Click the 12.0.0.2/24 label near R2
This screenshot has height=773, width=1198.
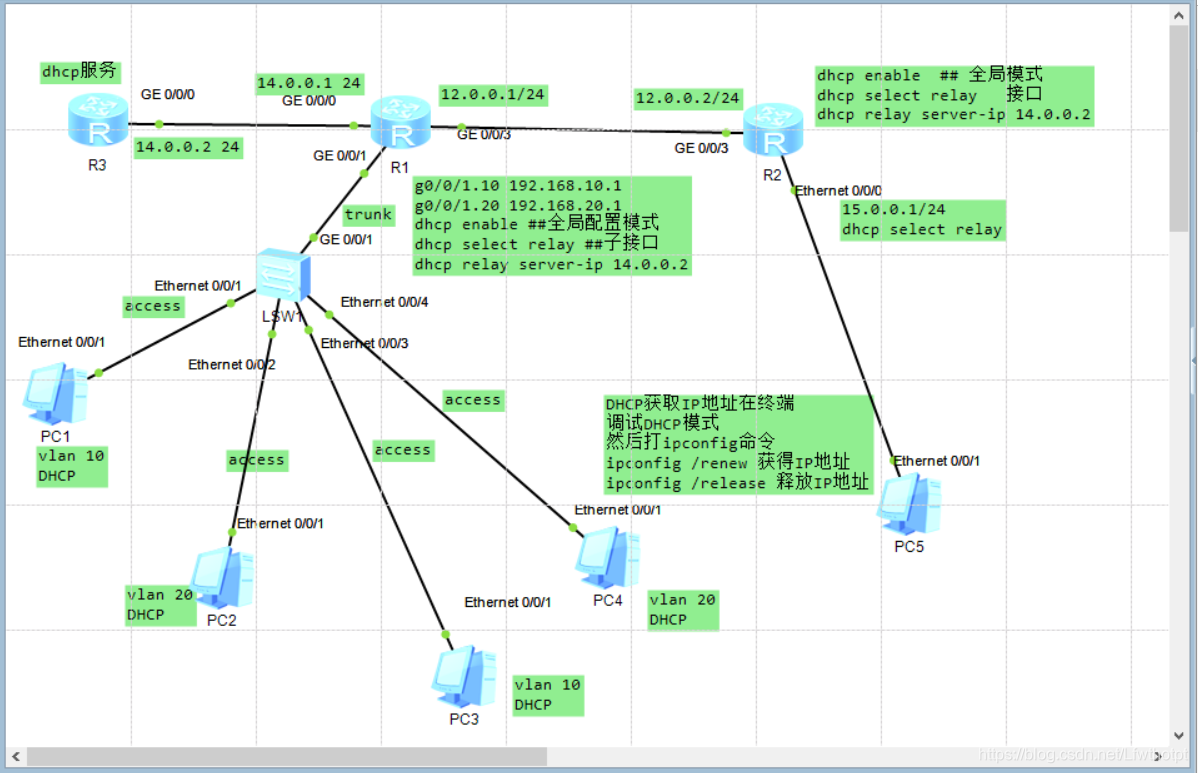[688, 98]
